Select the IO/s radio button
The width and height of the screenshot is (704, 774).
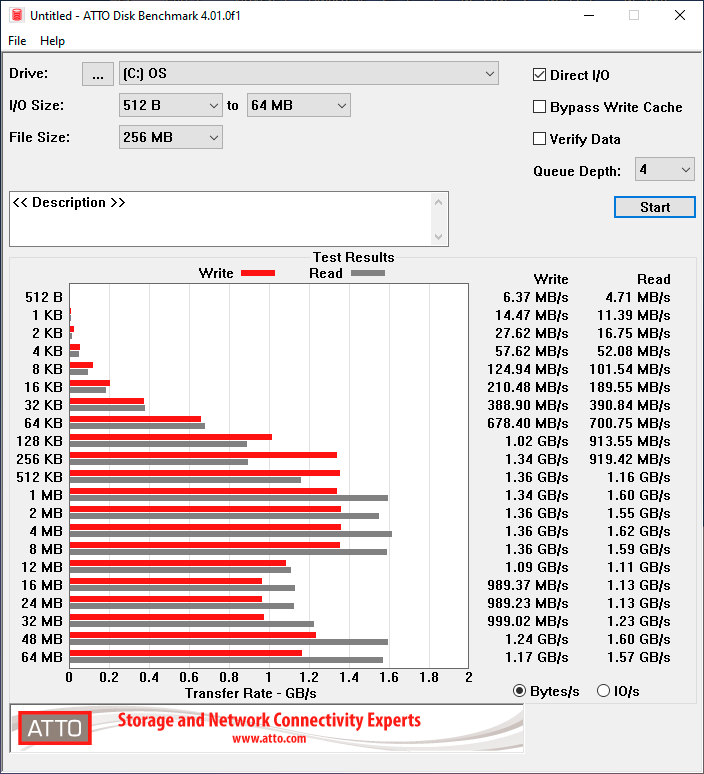(603, 691)
